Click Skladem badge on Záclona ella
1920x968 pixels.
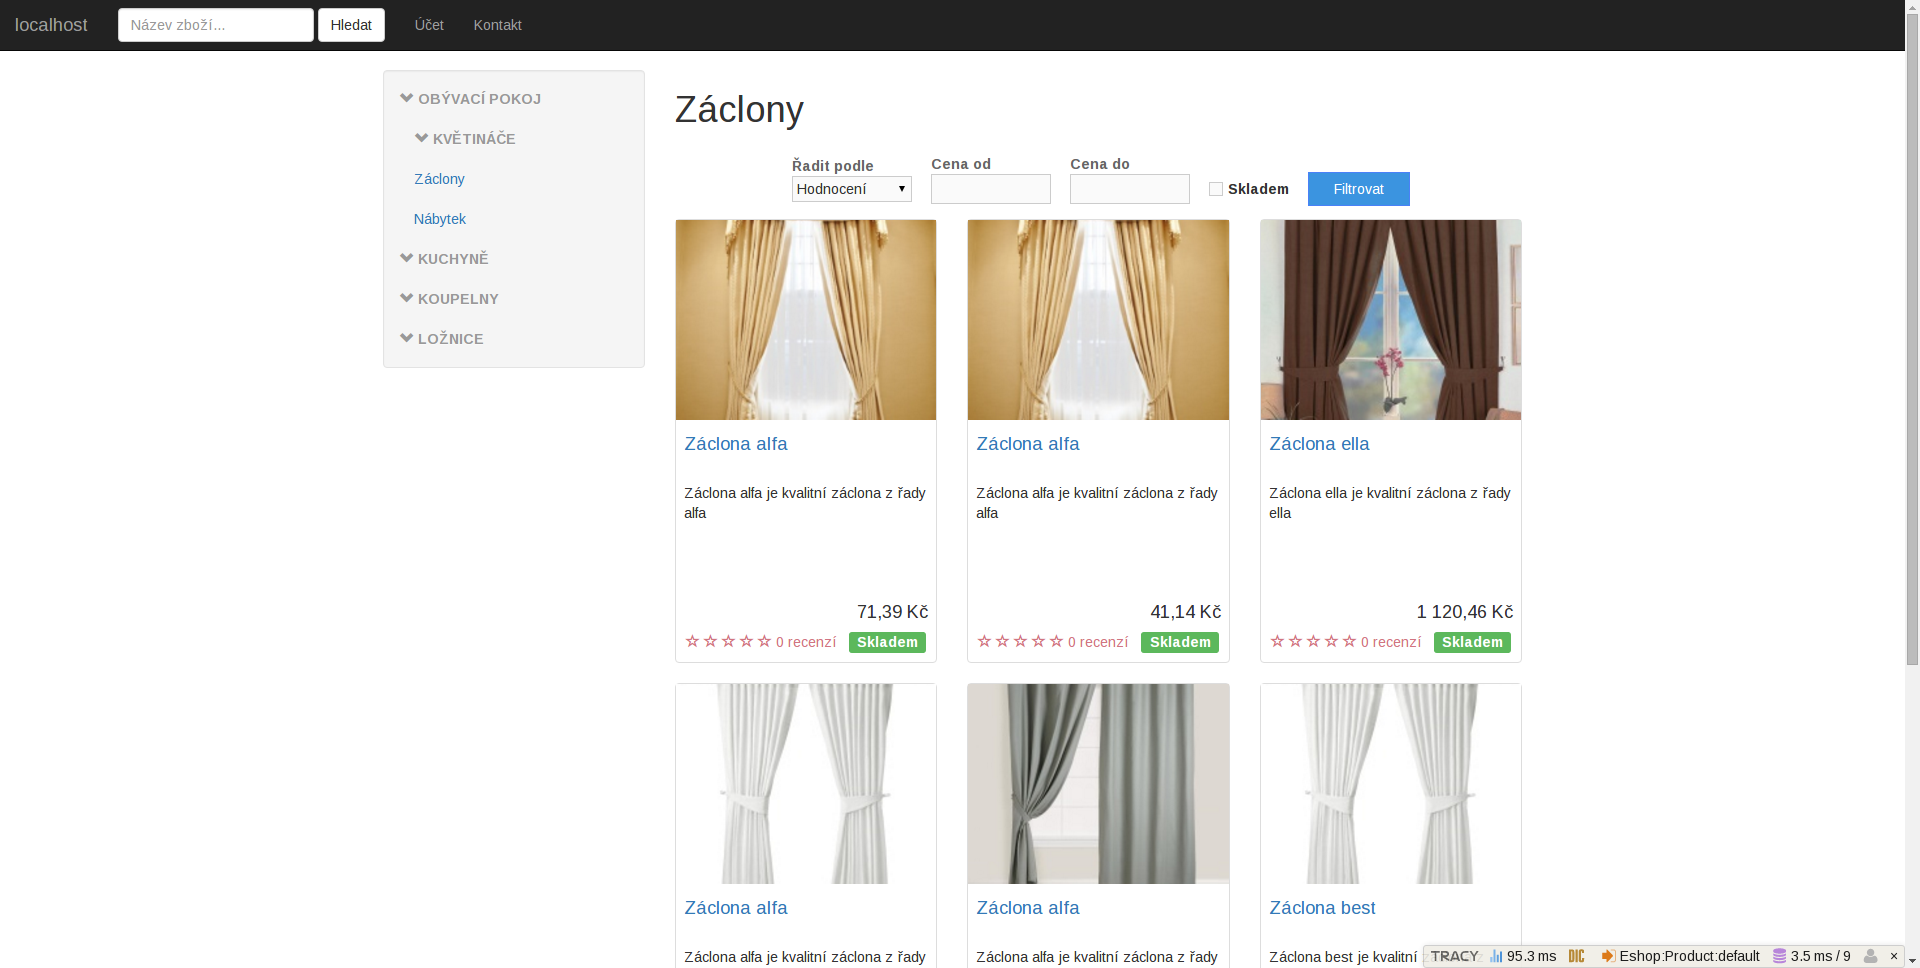tap(1472, 642)
